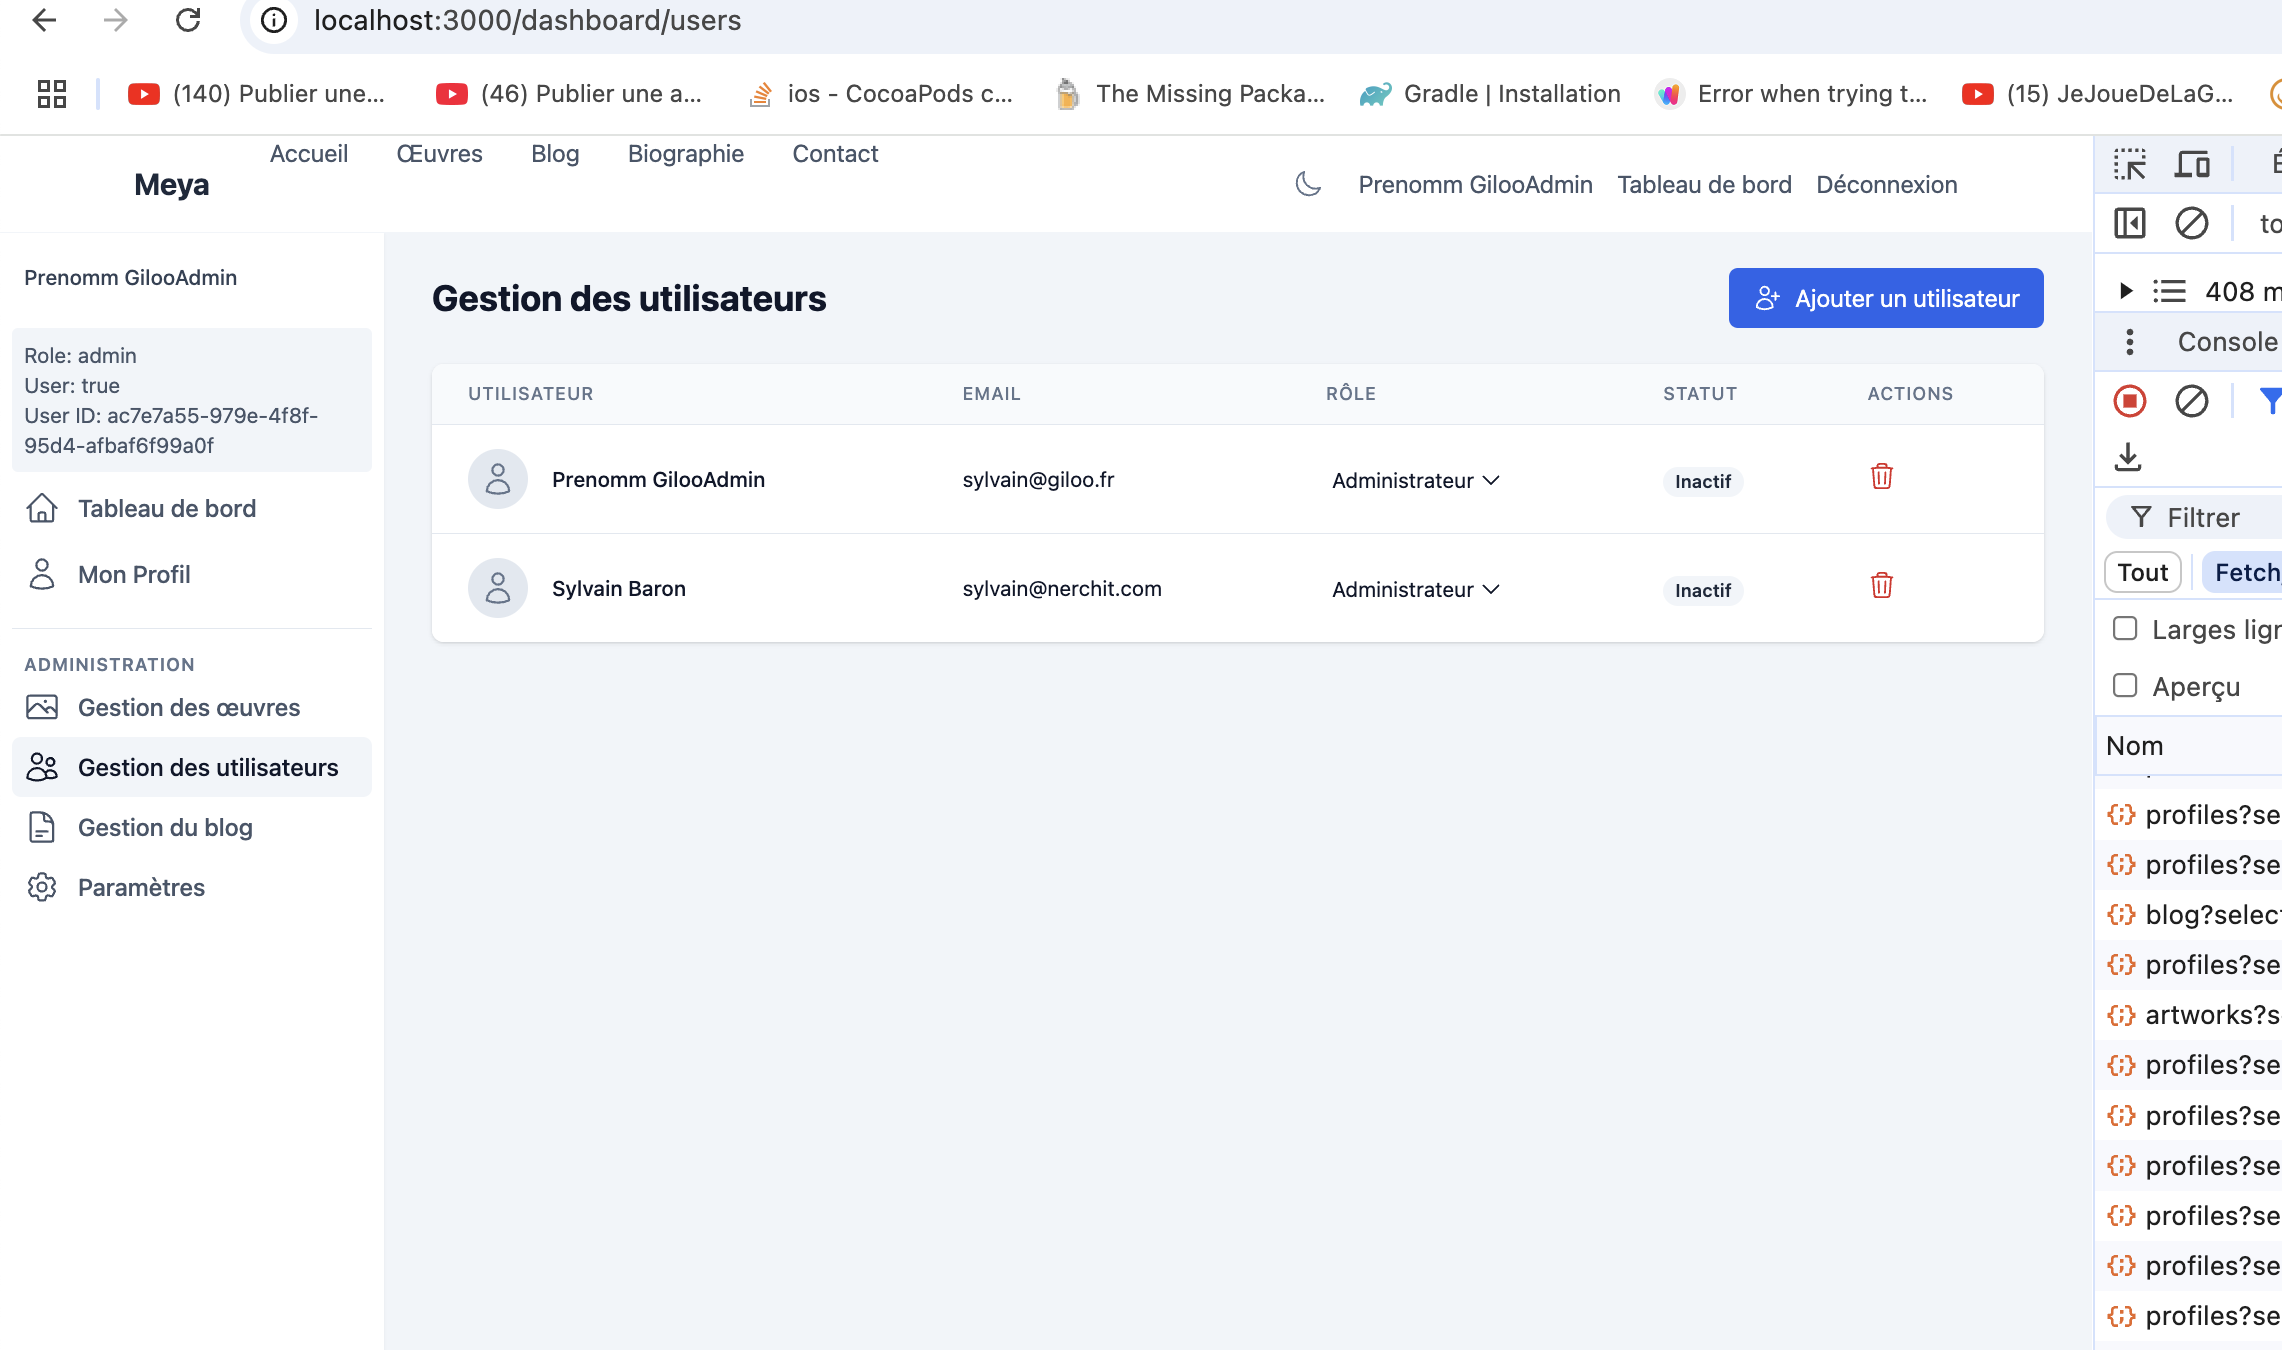
Task: Open role dropdown for Prenomm GilooAdmin
Action: click(1415, 480)
